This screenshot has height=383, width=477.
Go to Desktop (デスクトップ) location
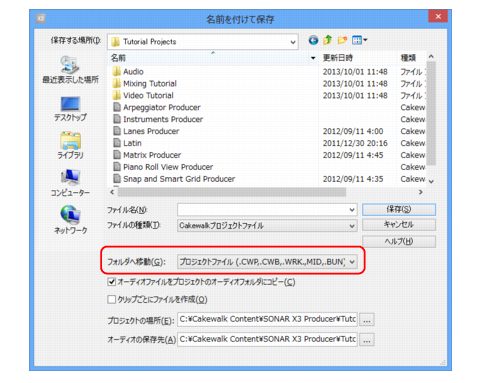click(x=70, y=108)
